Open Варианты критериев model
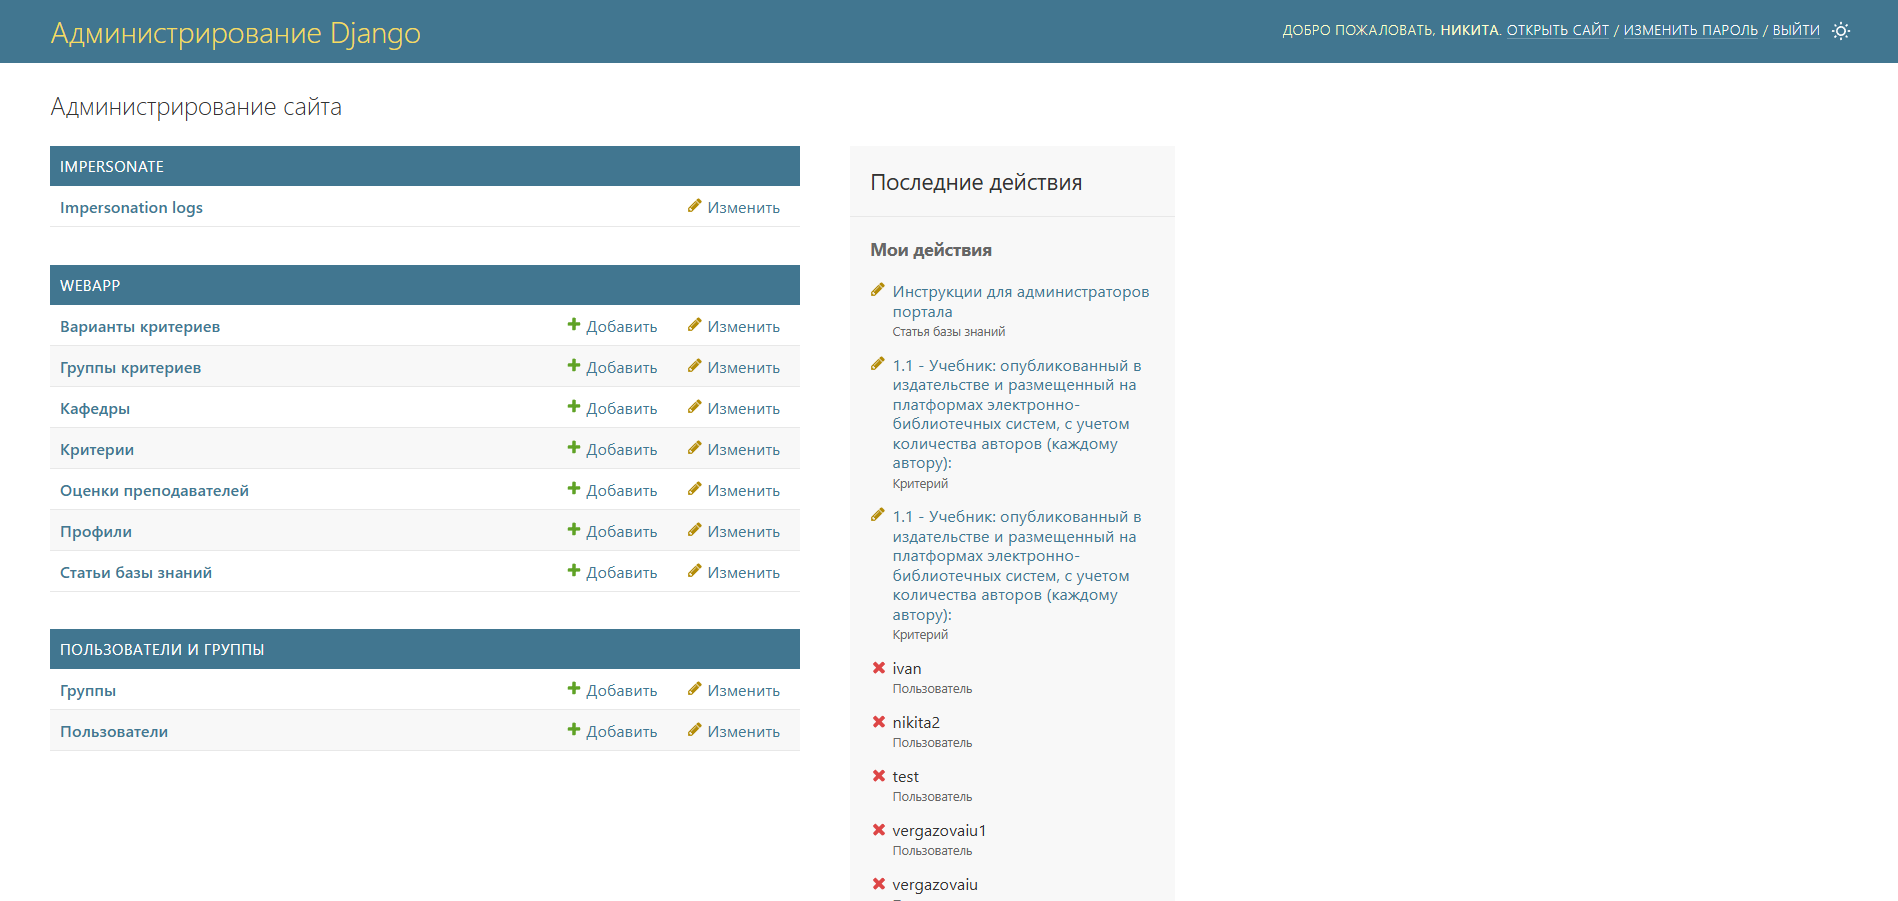The width and height of the screenshot is (1898, 901). pos(140,326)
